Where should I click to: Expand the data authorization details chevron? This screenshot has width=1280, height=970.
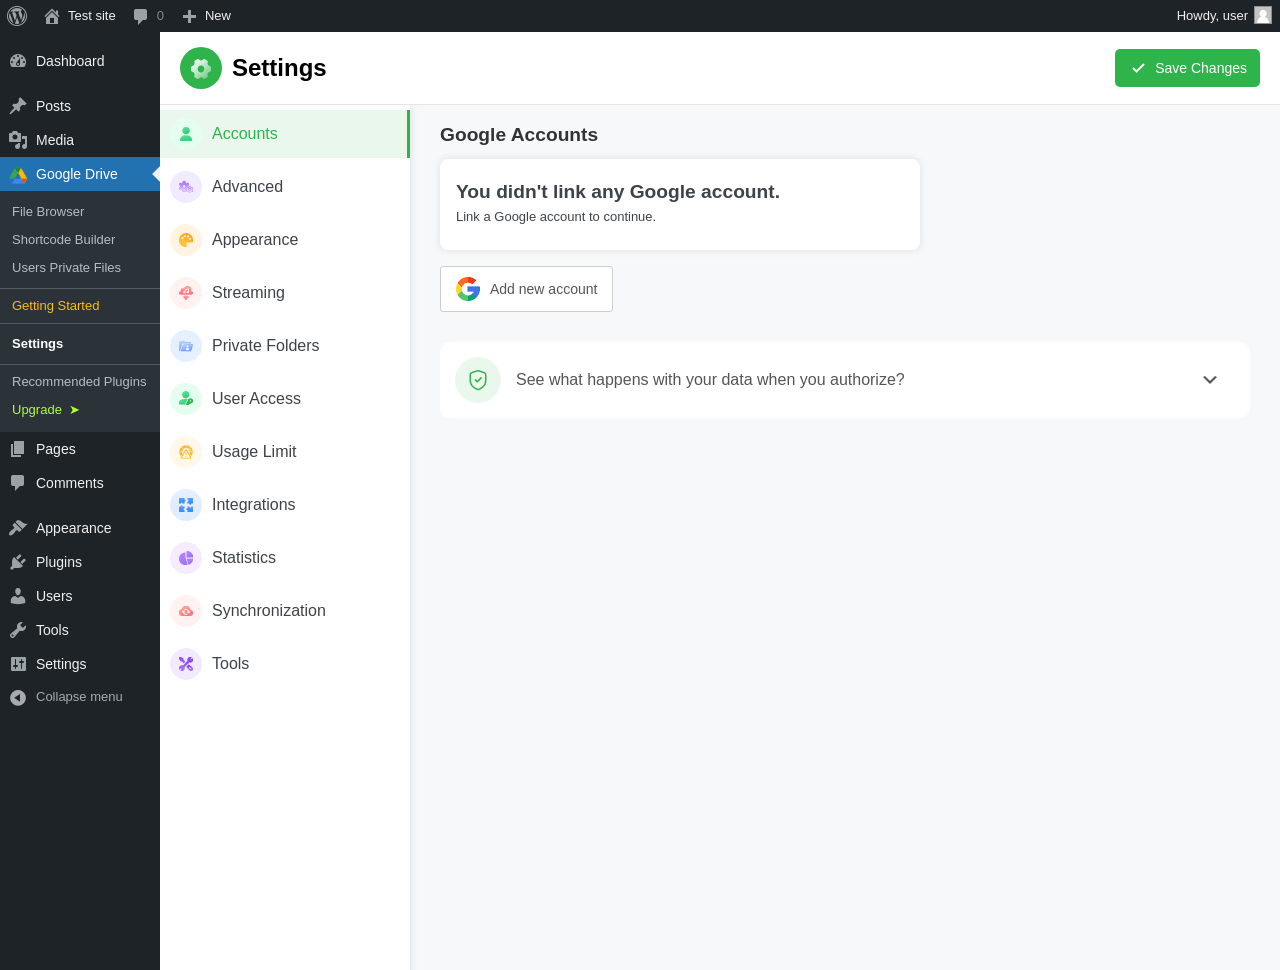pyautogui.click(x=1210, y=380)
